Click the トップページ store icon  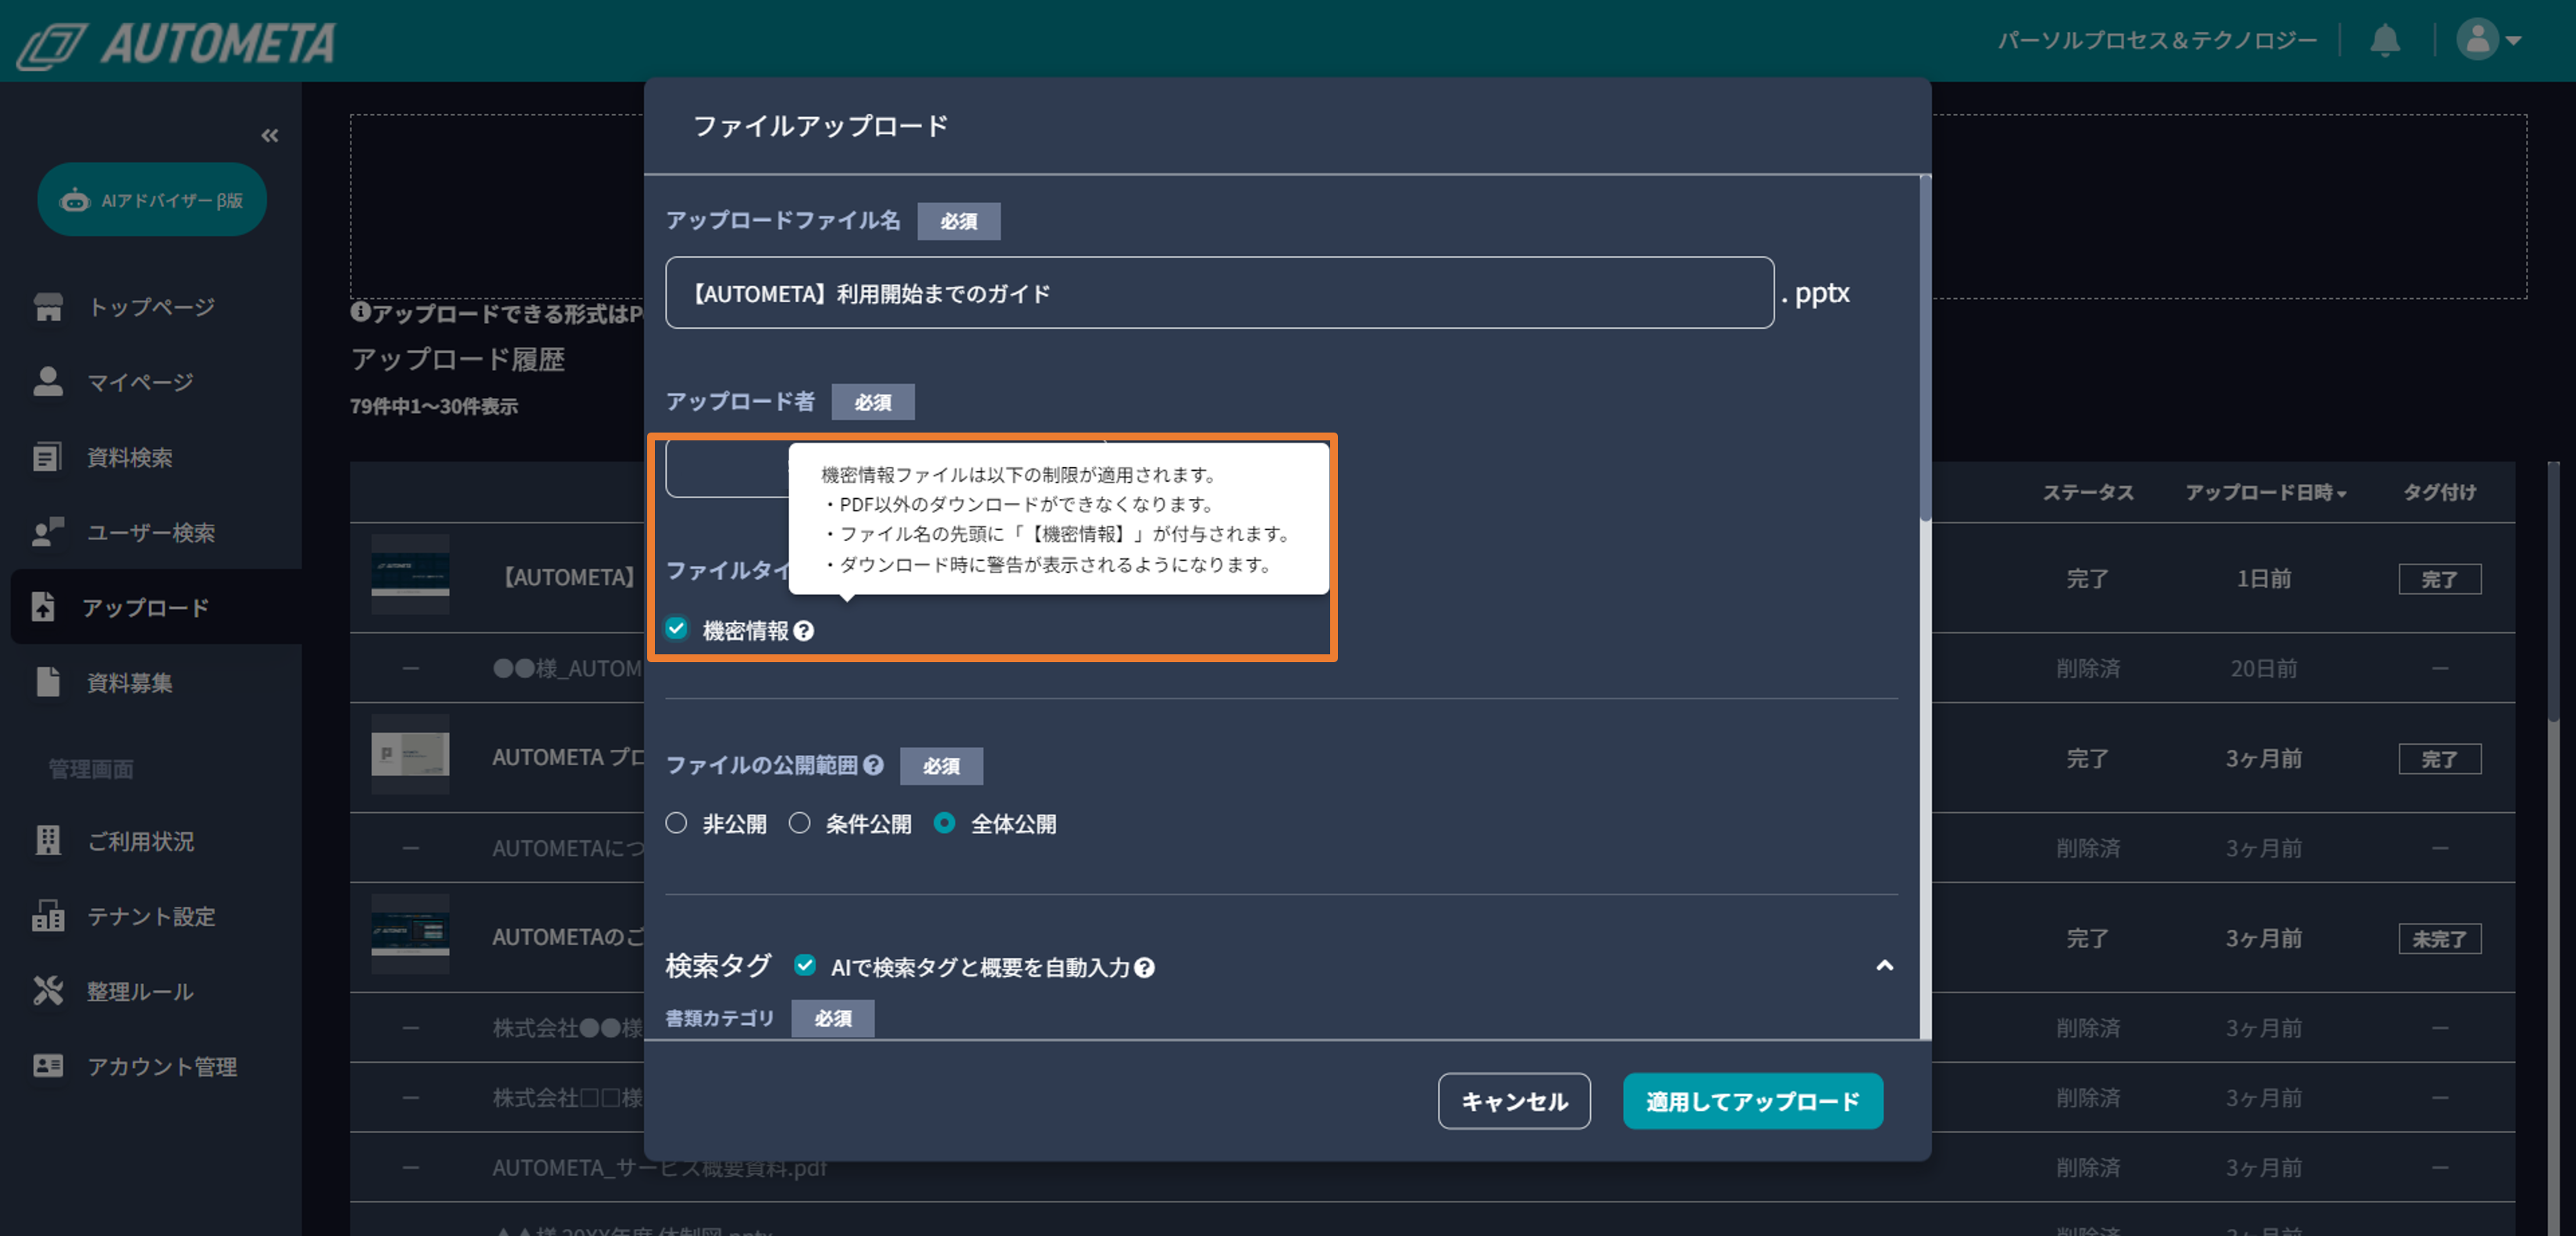point(48,307)
